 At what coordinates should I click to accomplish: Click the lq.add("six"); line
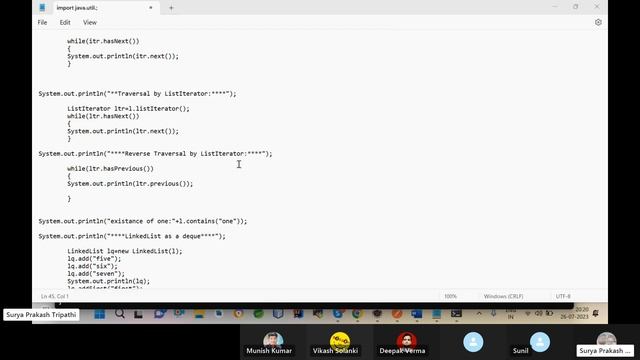click(92, 266)
